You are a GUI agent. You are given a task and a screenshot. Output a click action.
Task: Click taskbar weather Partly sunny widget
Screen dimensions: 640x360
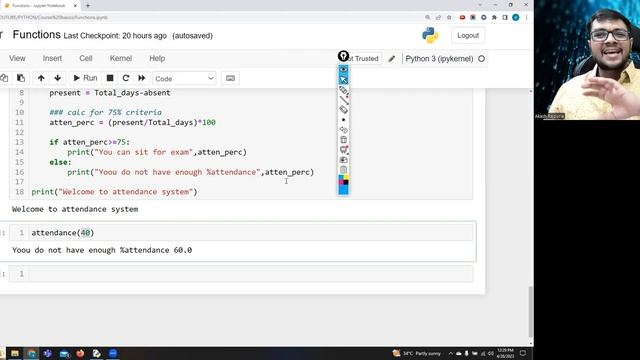click(x=417, y=353)
